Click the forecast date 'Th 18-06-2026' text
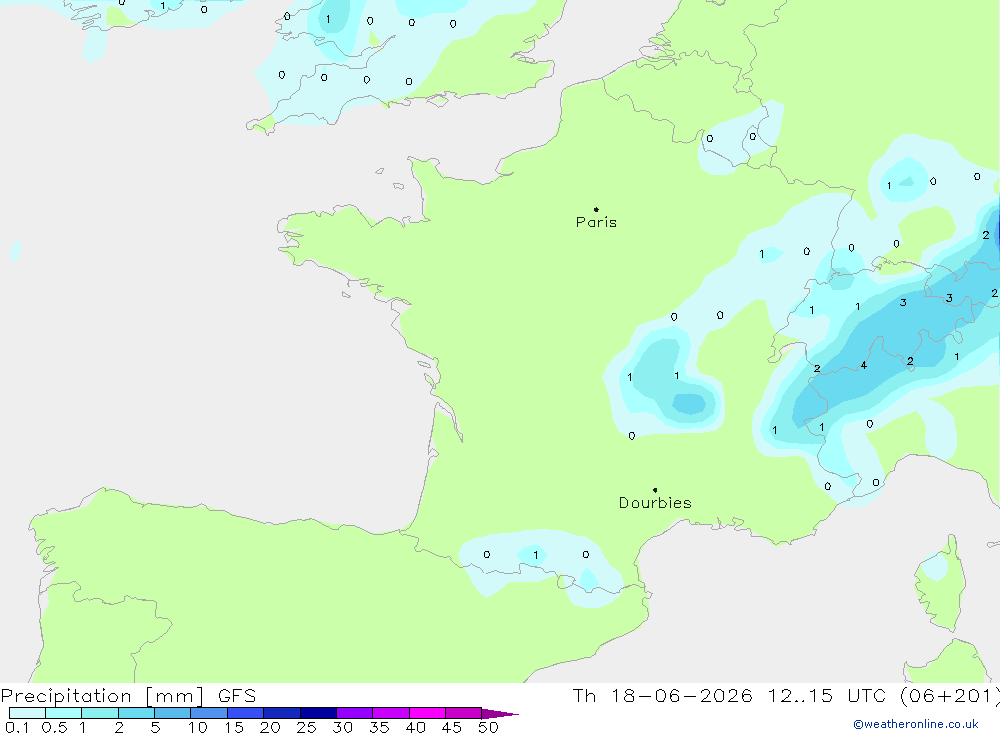The height and width of the screenshot is (733, 1000). coord(662,695)
